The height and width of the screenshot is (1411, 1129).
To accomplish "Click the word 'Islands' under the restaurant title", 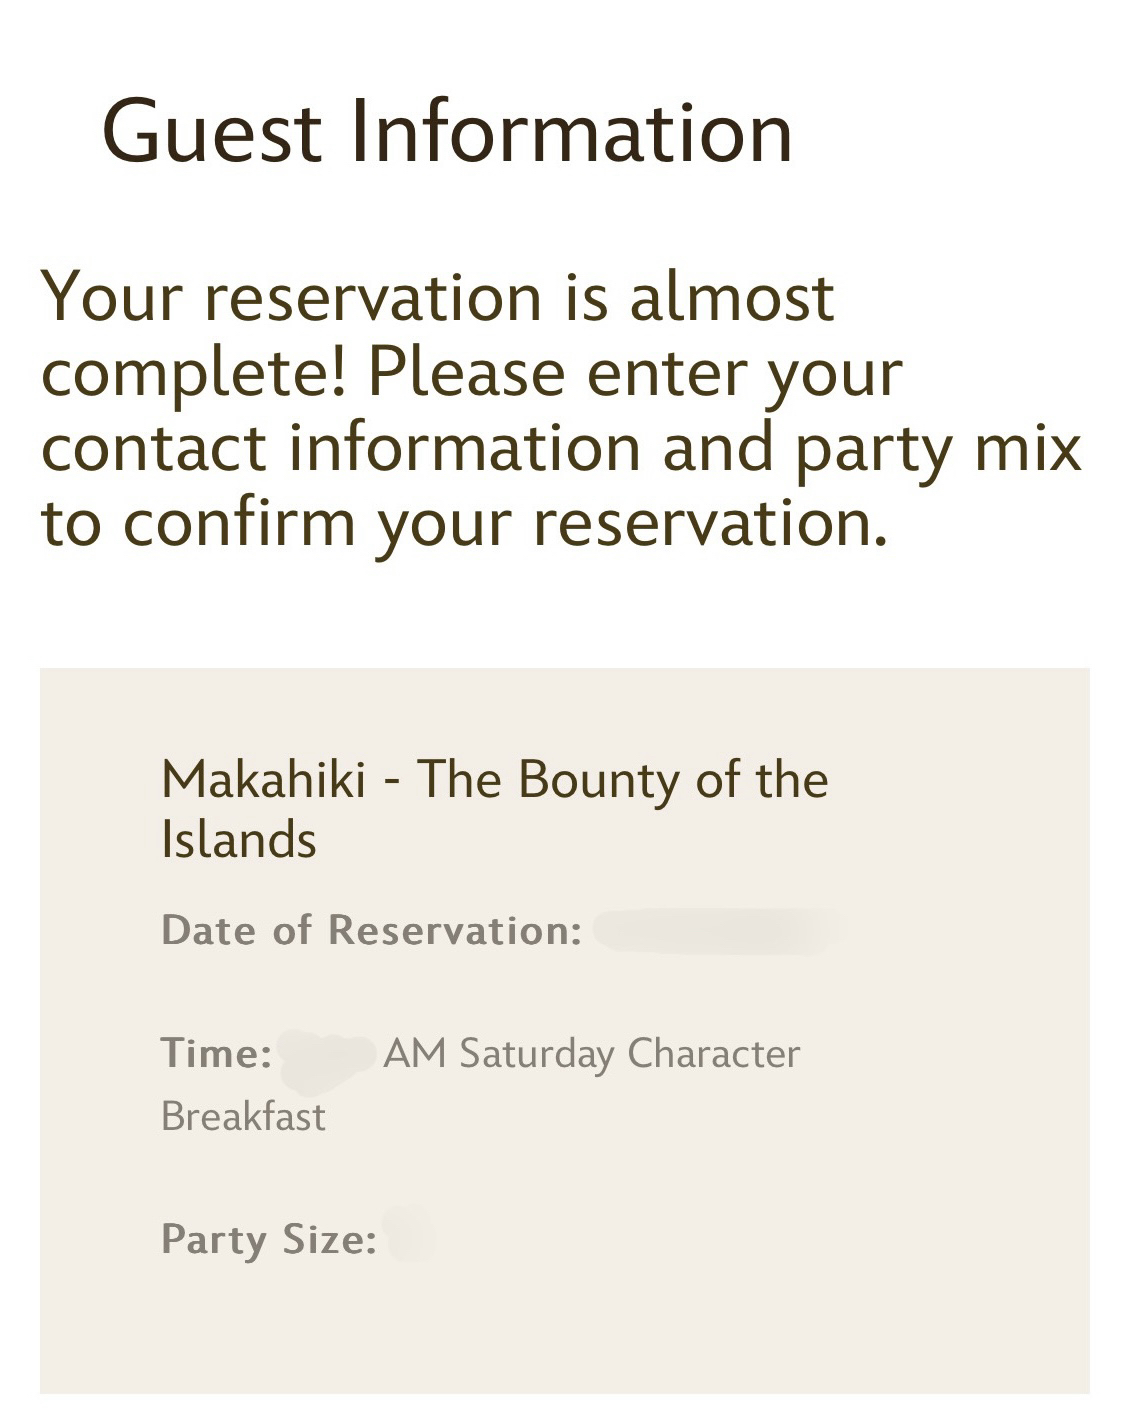I will click(238, 839).
